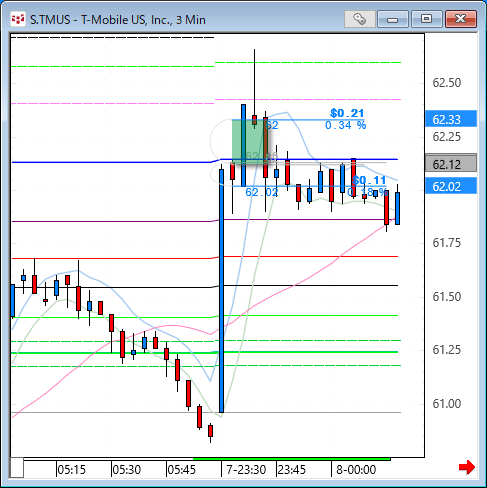Click the 7-23:30 time axis label

246,470
